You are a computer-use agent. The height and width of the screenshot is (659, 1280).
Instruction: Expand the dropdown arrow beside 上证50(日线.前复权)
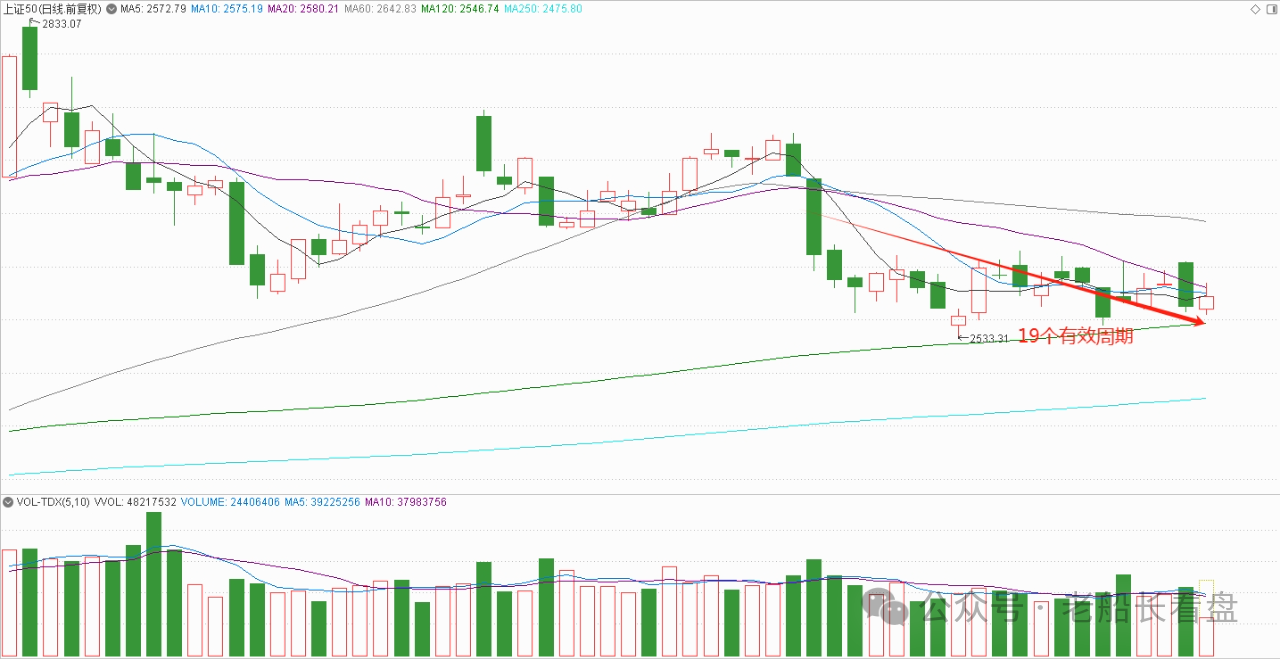pos(111,9)
